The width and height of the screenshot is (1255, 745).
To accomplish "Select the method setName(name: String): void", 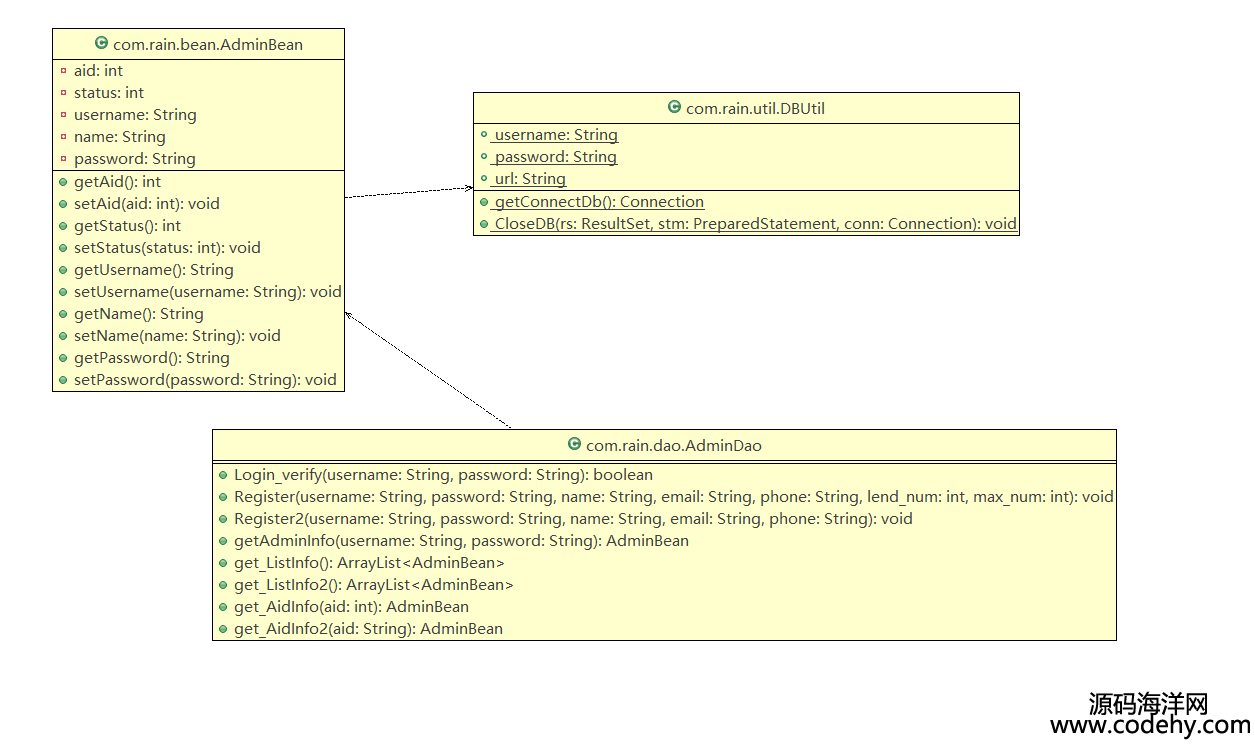I will point(177,336).
